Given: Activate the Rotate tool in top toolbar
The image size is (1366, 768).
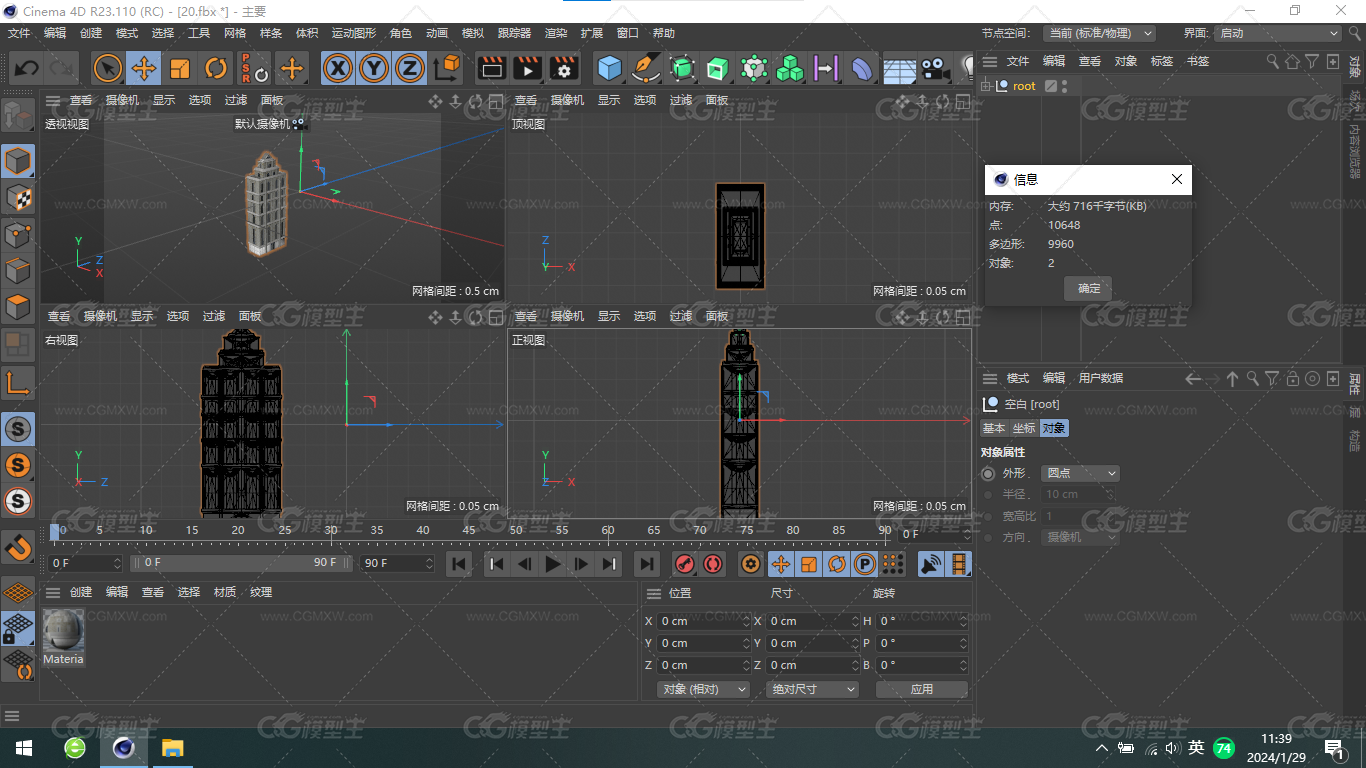Looking at the screenshot, I should click(x=216, y=68).
